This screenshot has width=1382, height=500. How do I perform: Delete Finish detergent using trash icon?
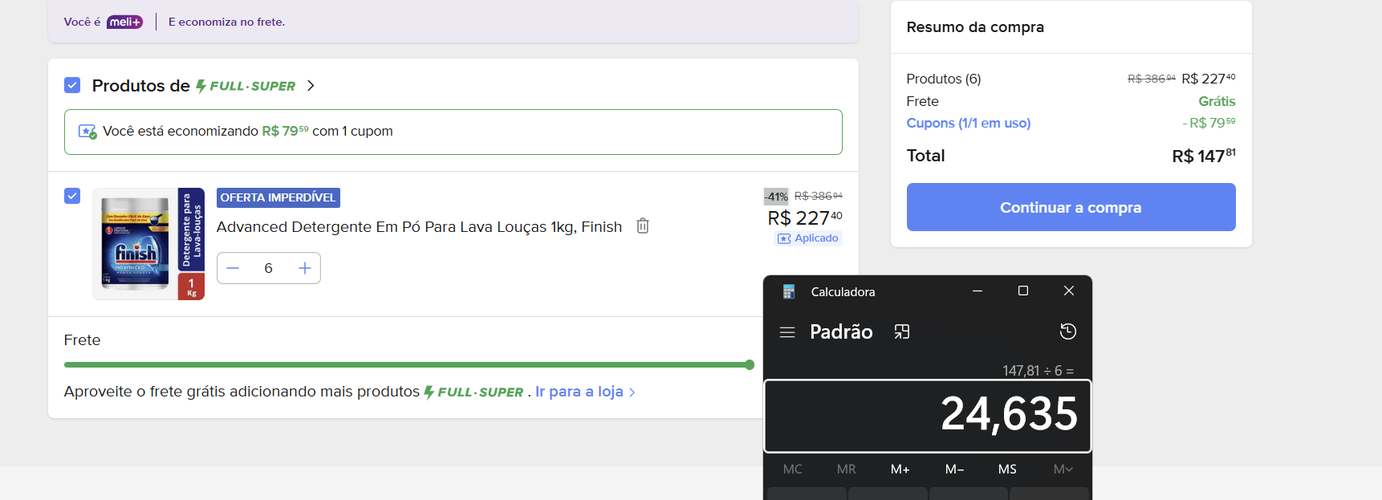point(643,226)
